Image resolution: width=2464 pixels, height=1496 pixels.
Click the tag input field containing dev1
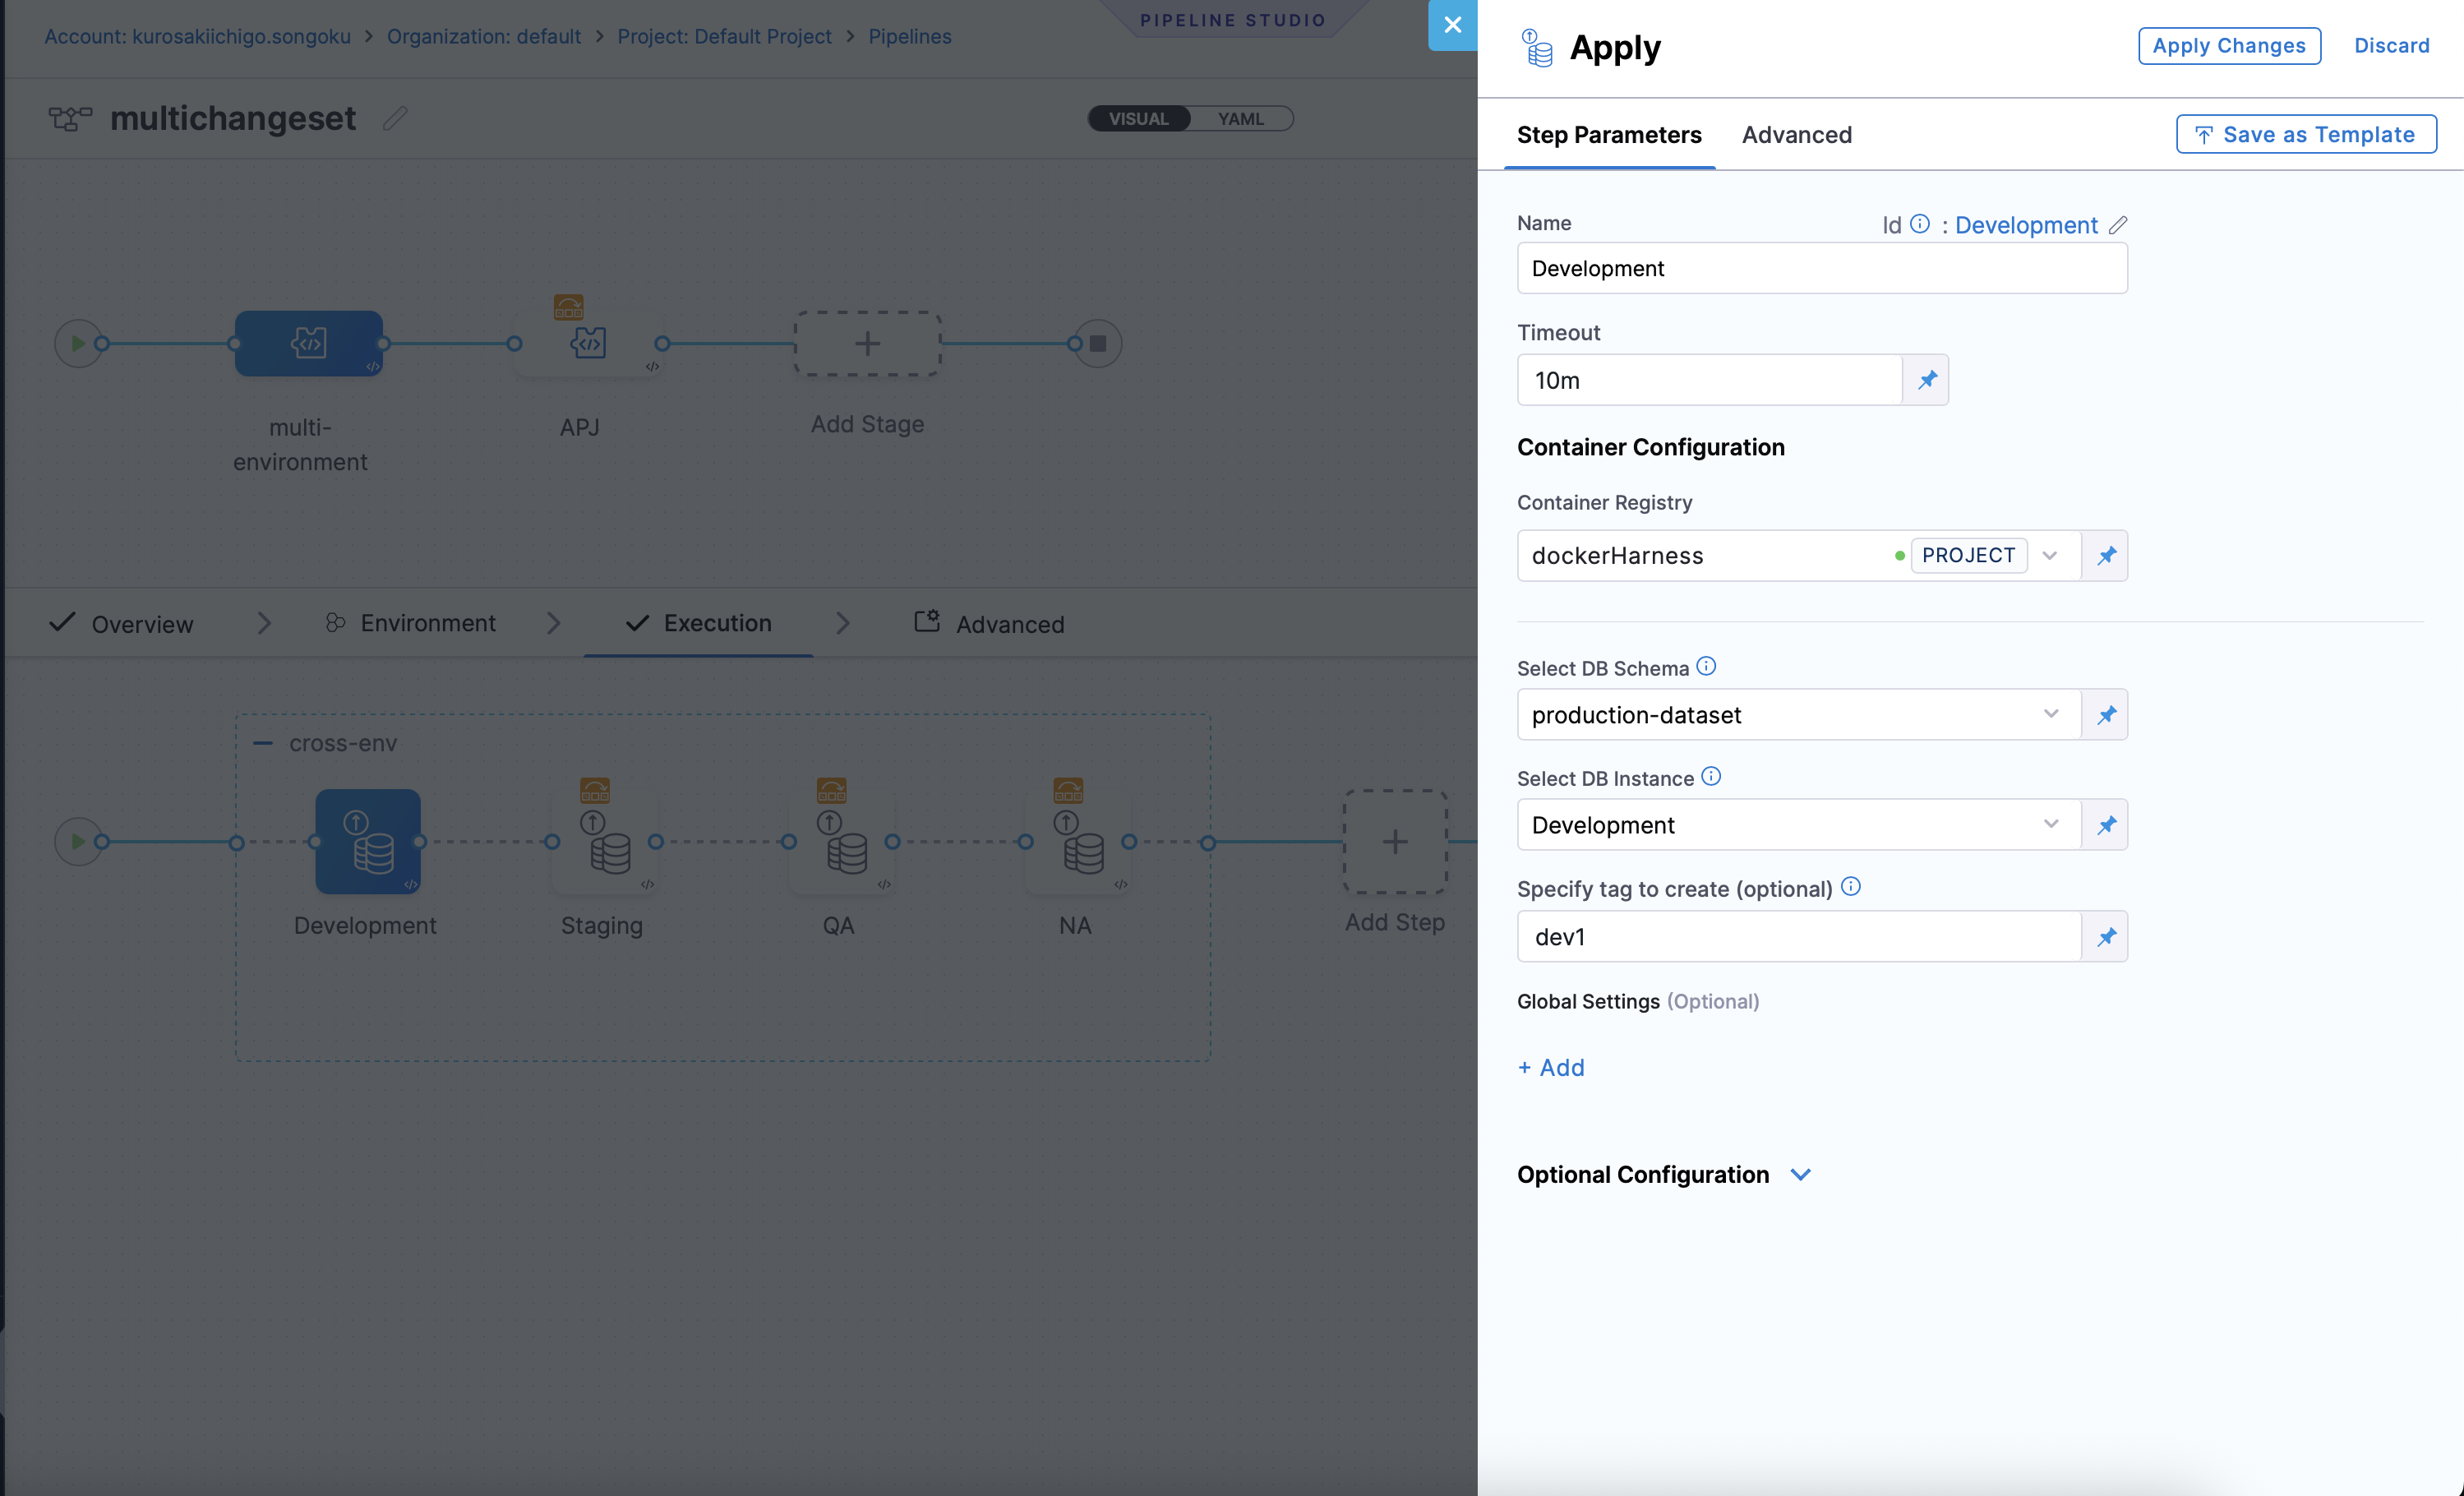[x=1798, y=936]
